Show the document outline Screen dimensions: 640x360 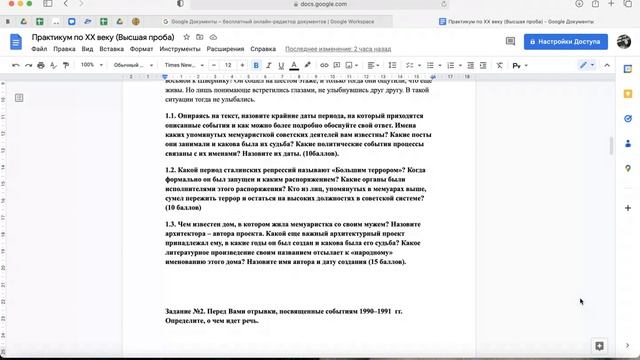click(19, 98)
